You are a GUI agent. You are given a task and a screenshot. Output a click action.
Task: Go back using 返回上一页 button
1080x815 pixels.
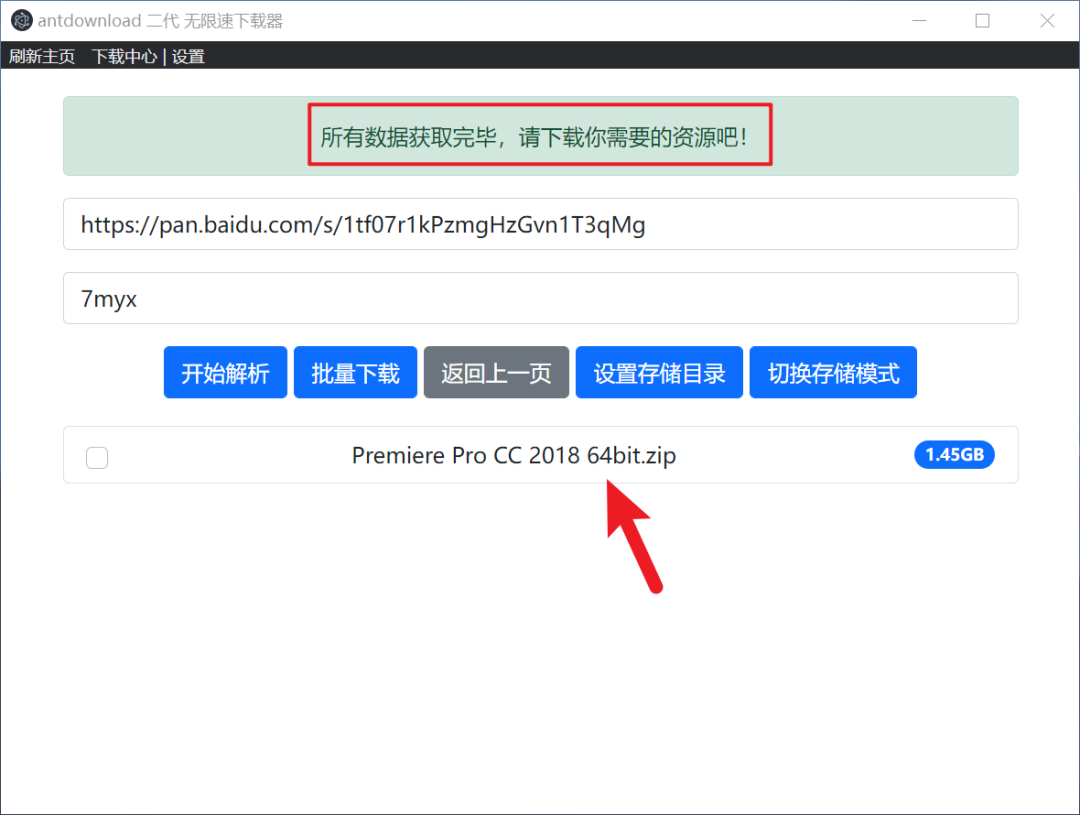click(x=496, y=373)
